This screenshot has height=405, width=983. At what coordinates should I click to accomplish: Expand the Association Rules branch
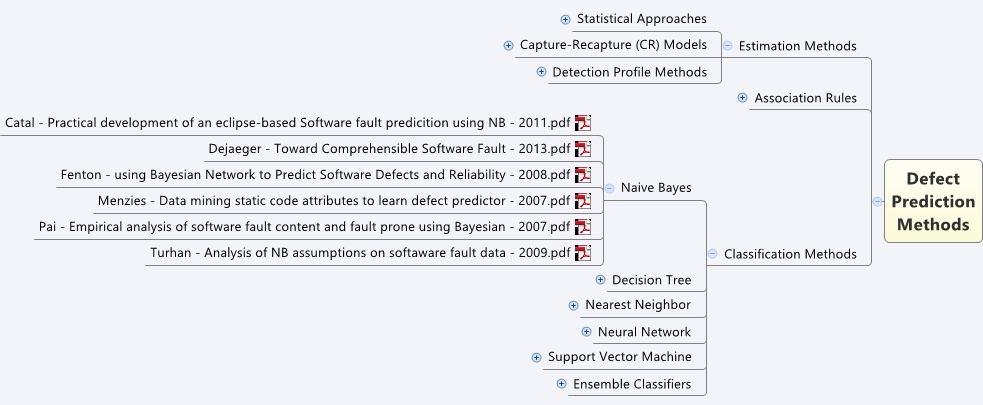click(743, 98)
